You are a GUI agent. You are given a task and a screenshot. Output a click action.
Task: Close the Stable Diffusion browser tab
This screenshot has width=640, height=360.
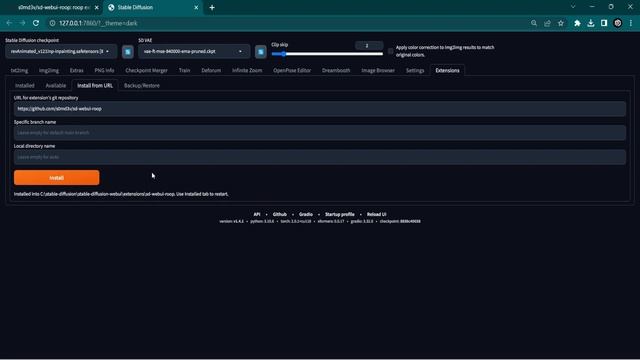(x=196, y=7)
